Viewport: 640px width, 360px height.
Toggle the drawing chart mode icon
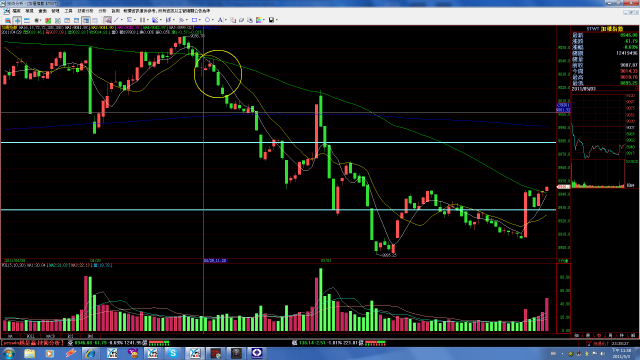[107, 20]
